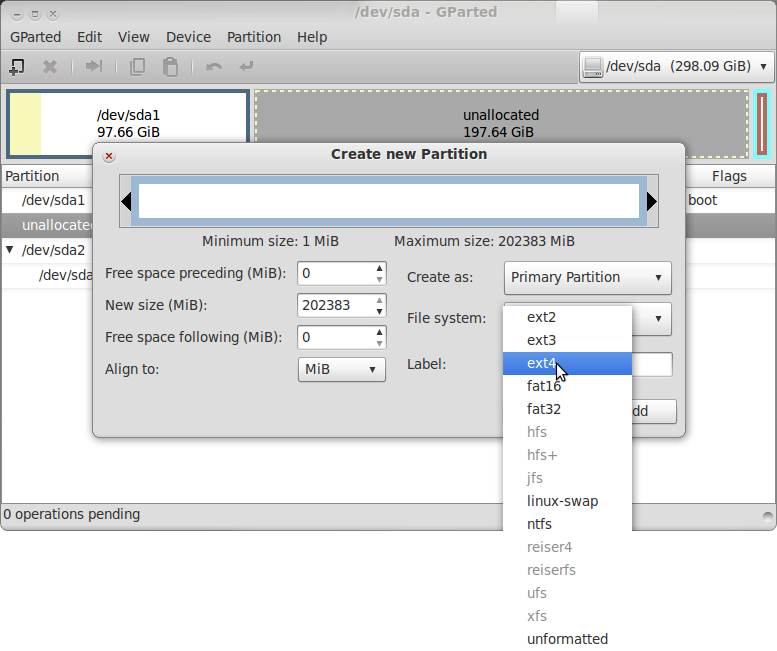Click the Maximum size: 202383 MiB label

click(x=484, y=241)
